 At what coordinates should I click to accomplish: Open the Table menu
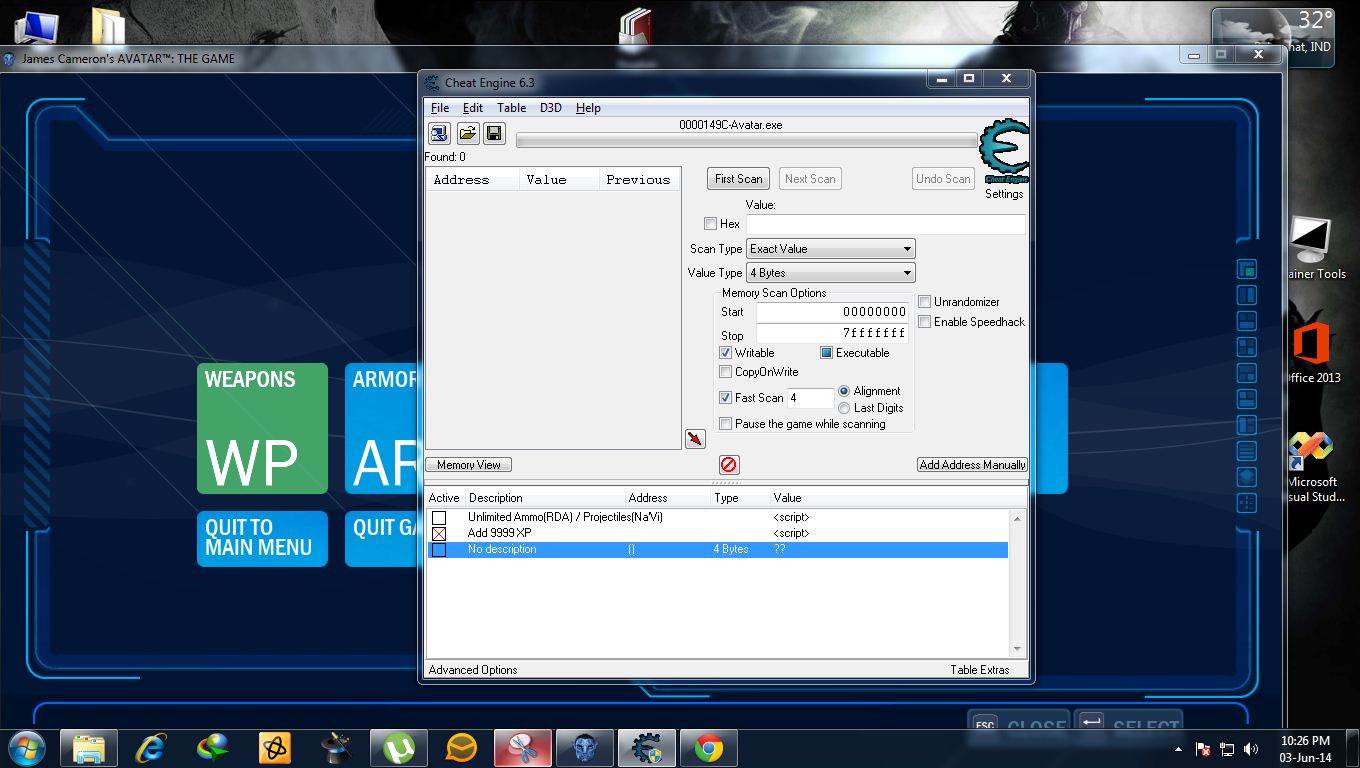[x=511, y=108]
